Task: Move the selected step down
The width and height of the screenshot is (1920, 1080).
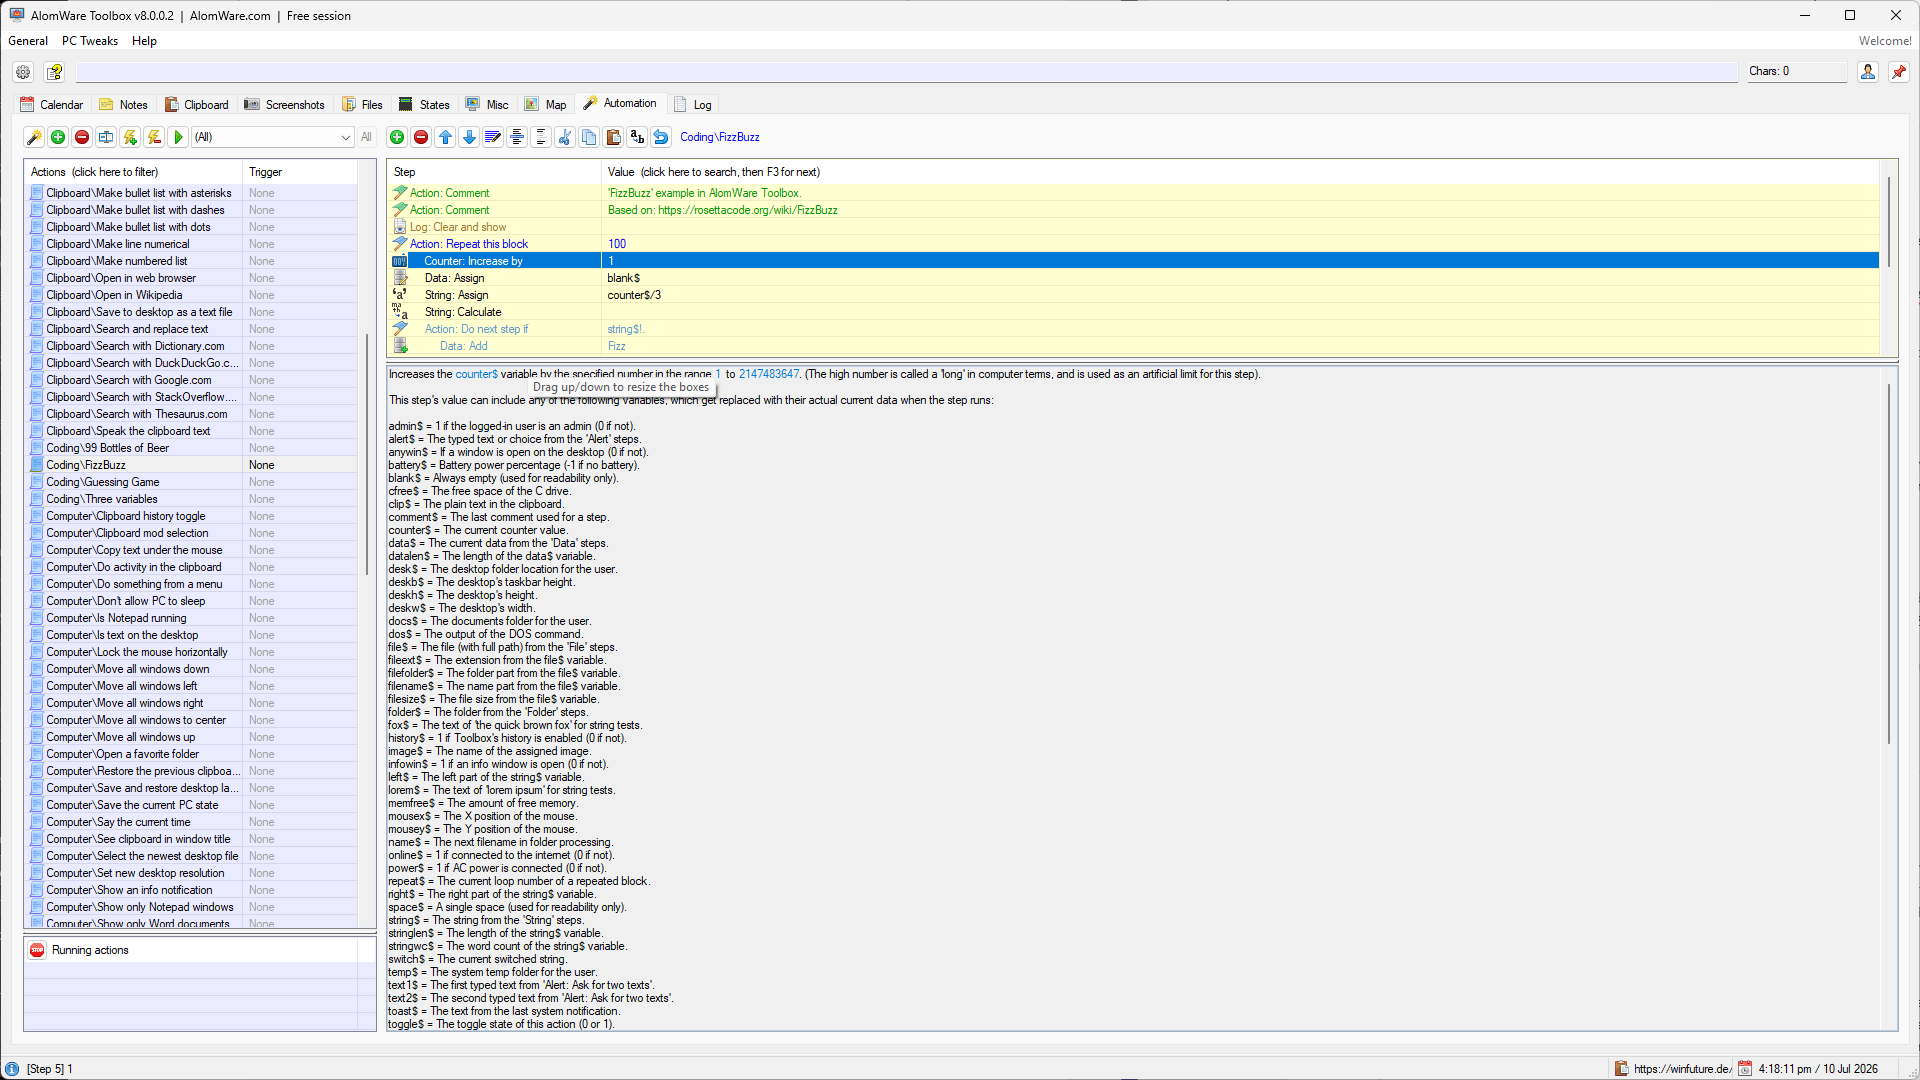Action: click(469, 137)
